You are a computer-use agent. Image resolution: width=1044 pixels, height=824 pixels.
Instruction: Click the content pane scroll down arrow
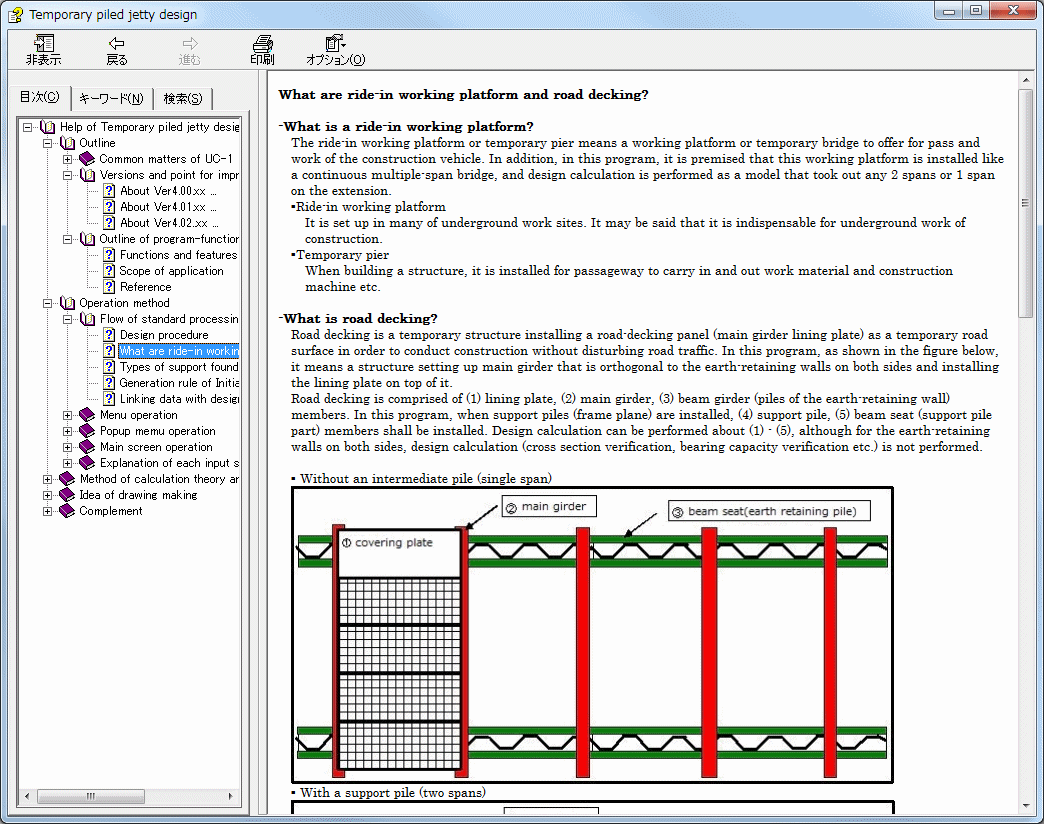pos(1025,806)
